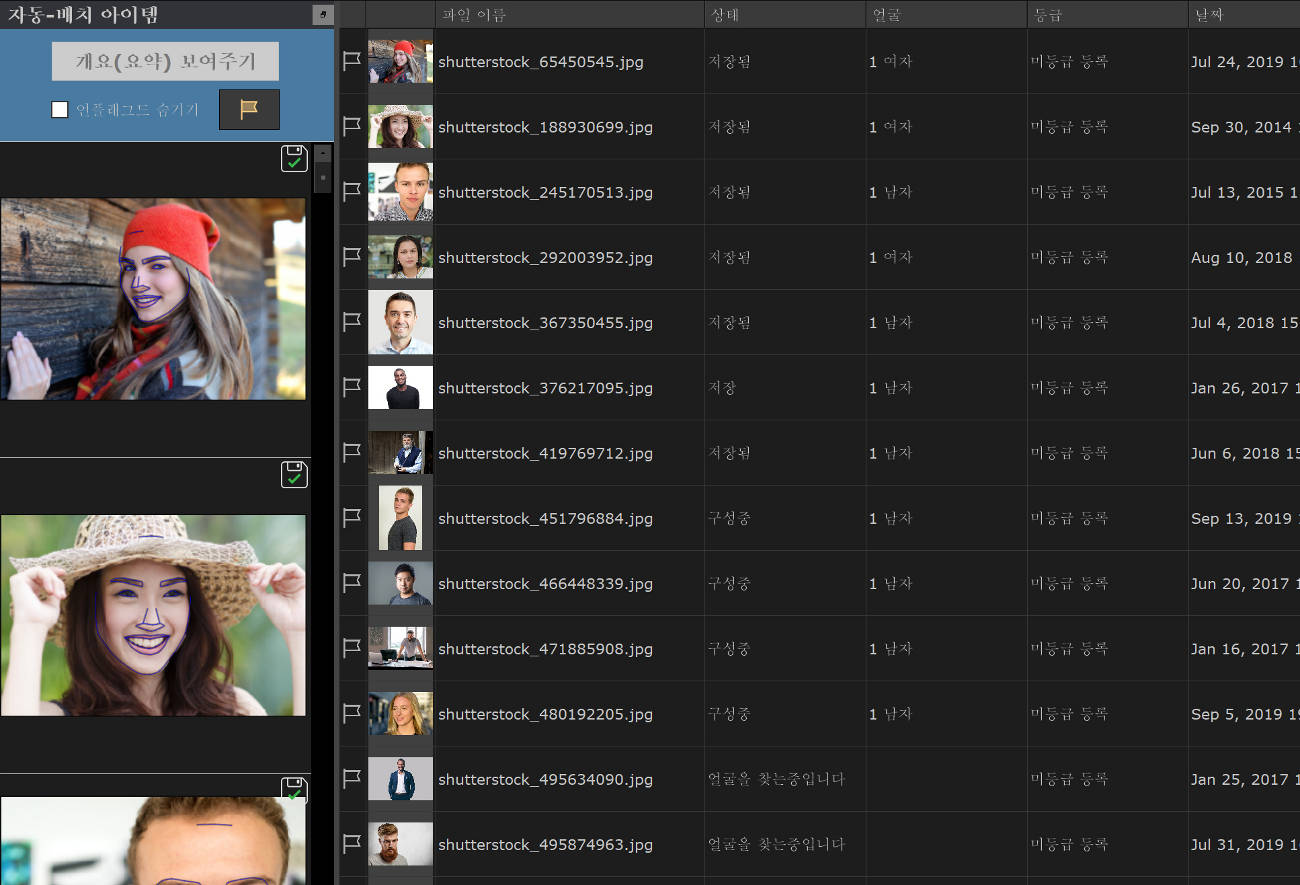Click saved icon above red hat woman preview
The height and width of the screenshot is (885, 1300).
click(294, 158)
